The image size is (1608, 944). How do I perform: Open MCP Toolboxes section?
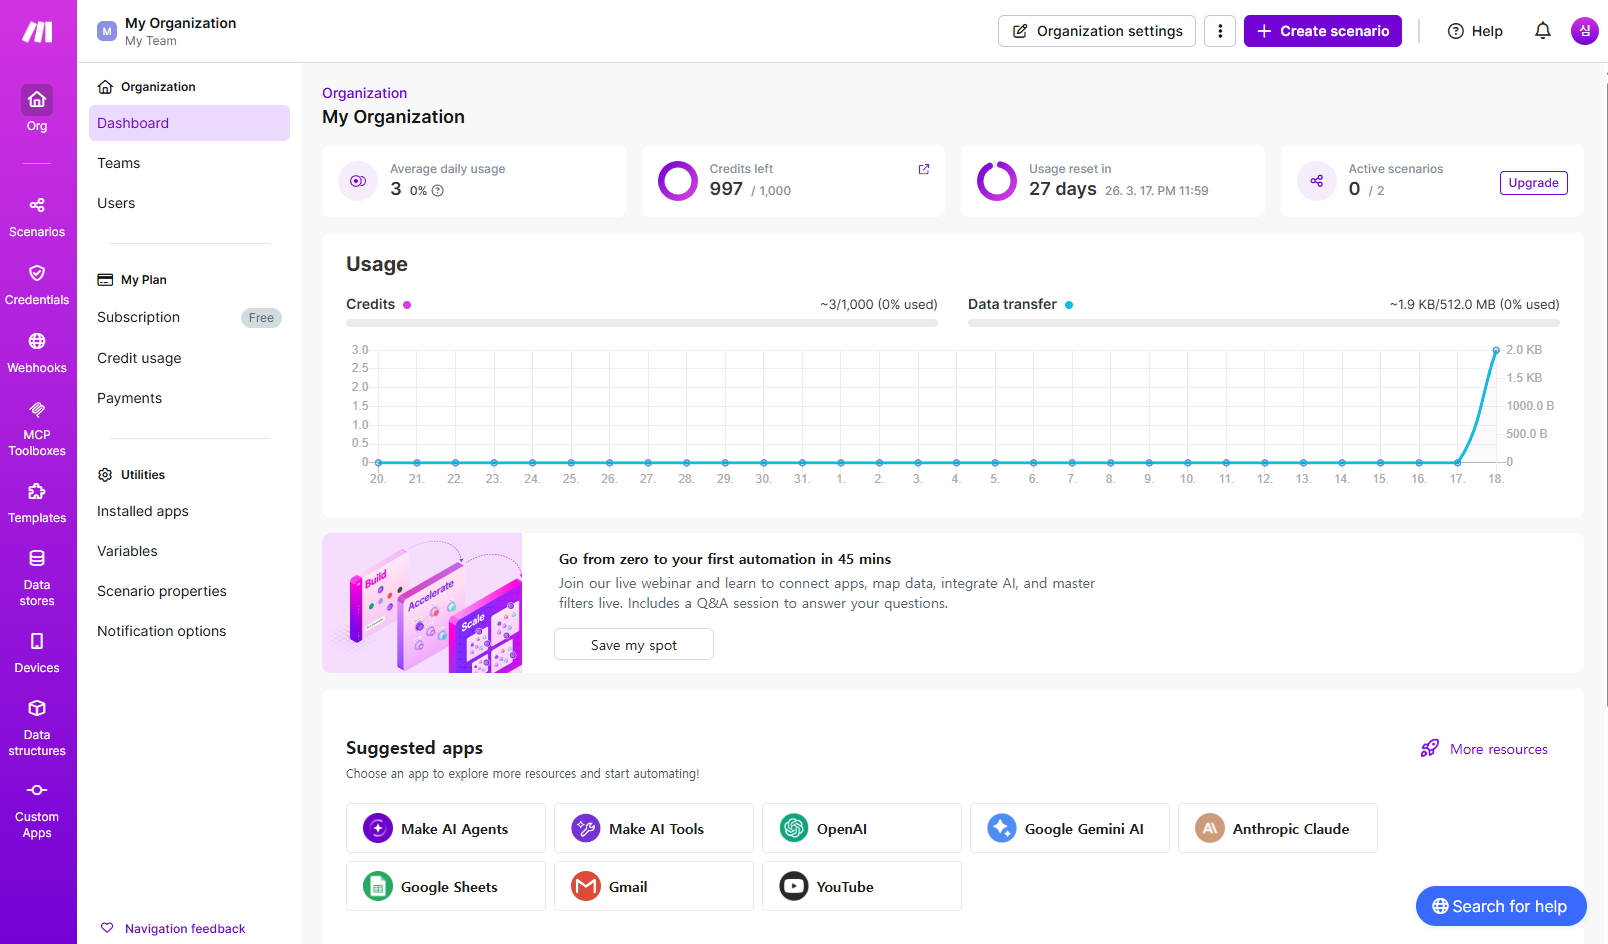[37, 428]
